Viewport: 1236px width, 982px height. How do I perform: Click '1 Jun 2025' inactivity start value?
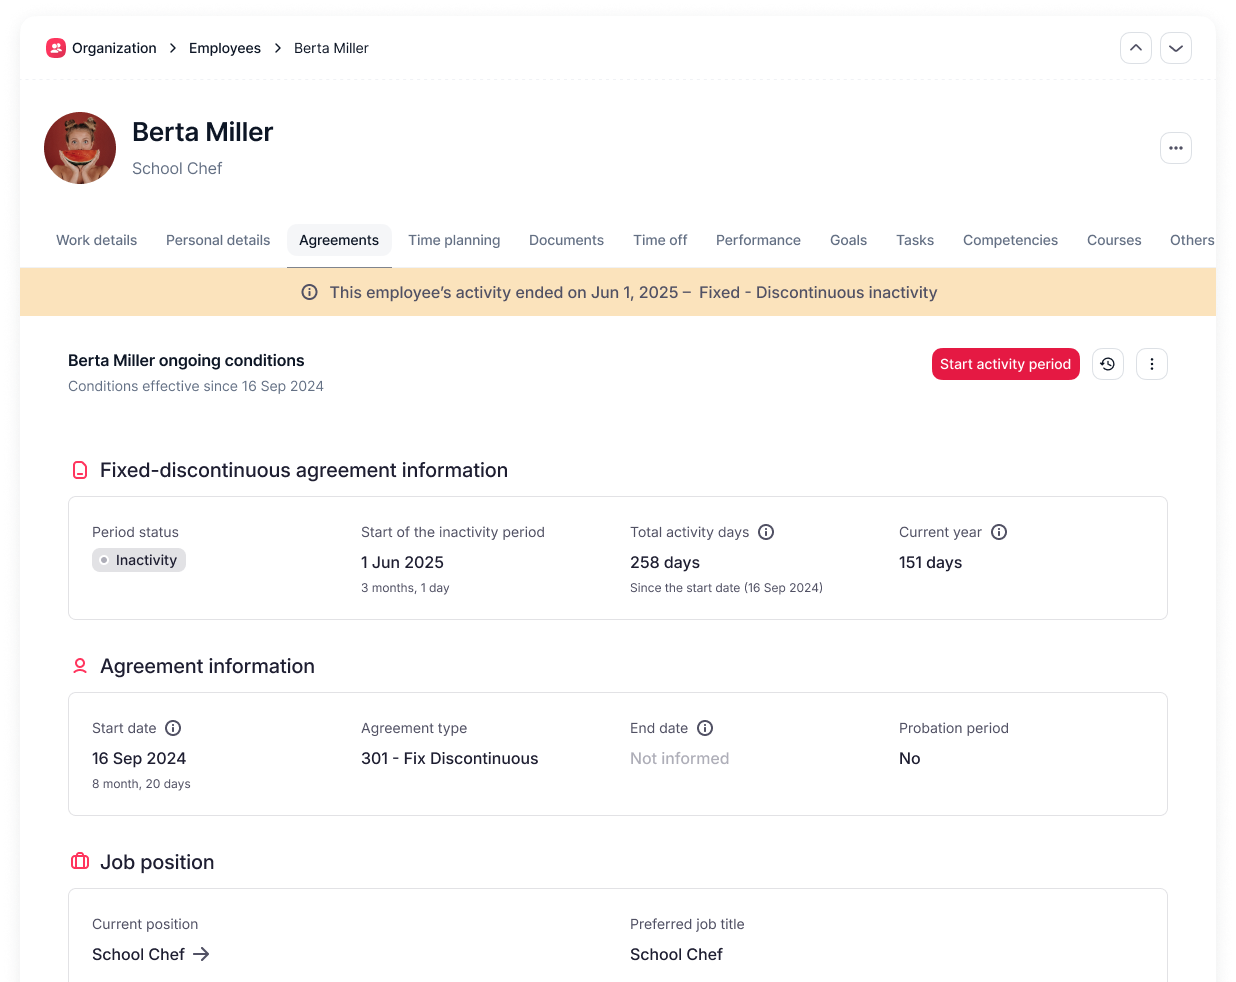point(402,562)
